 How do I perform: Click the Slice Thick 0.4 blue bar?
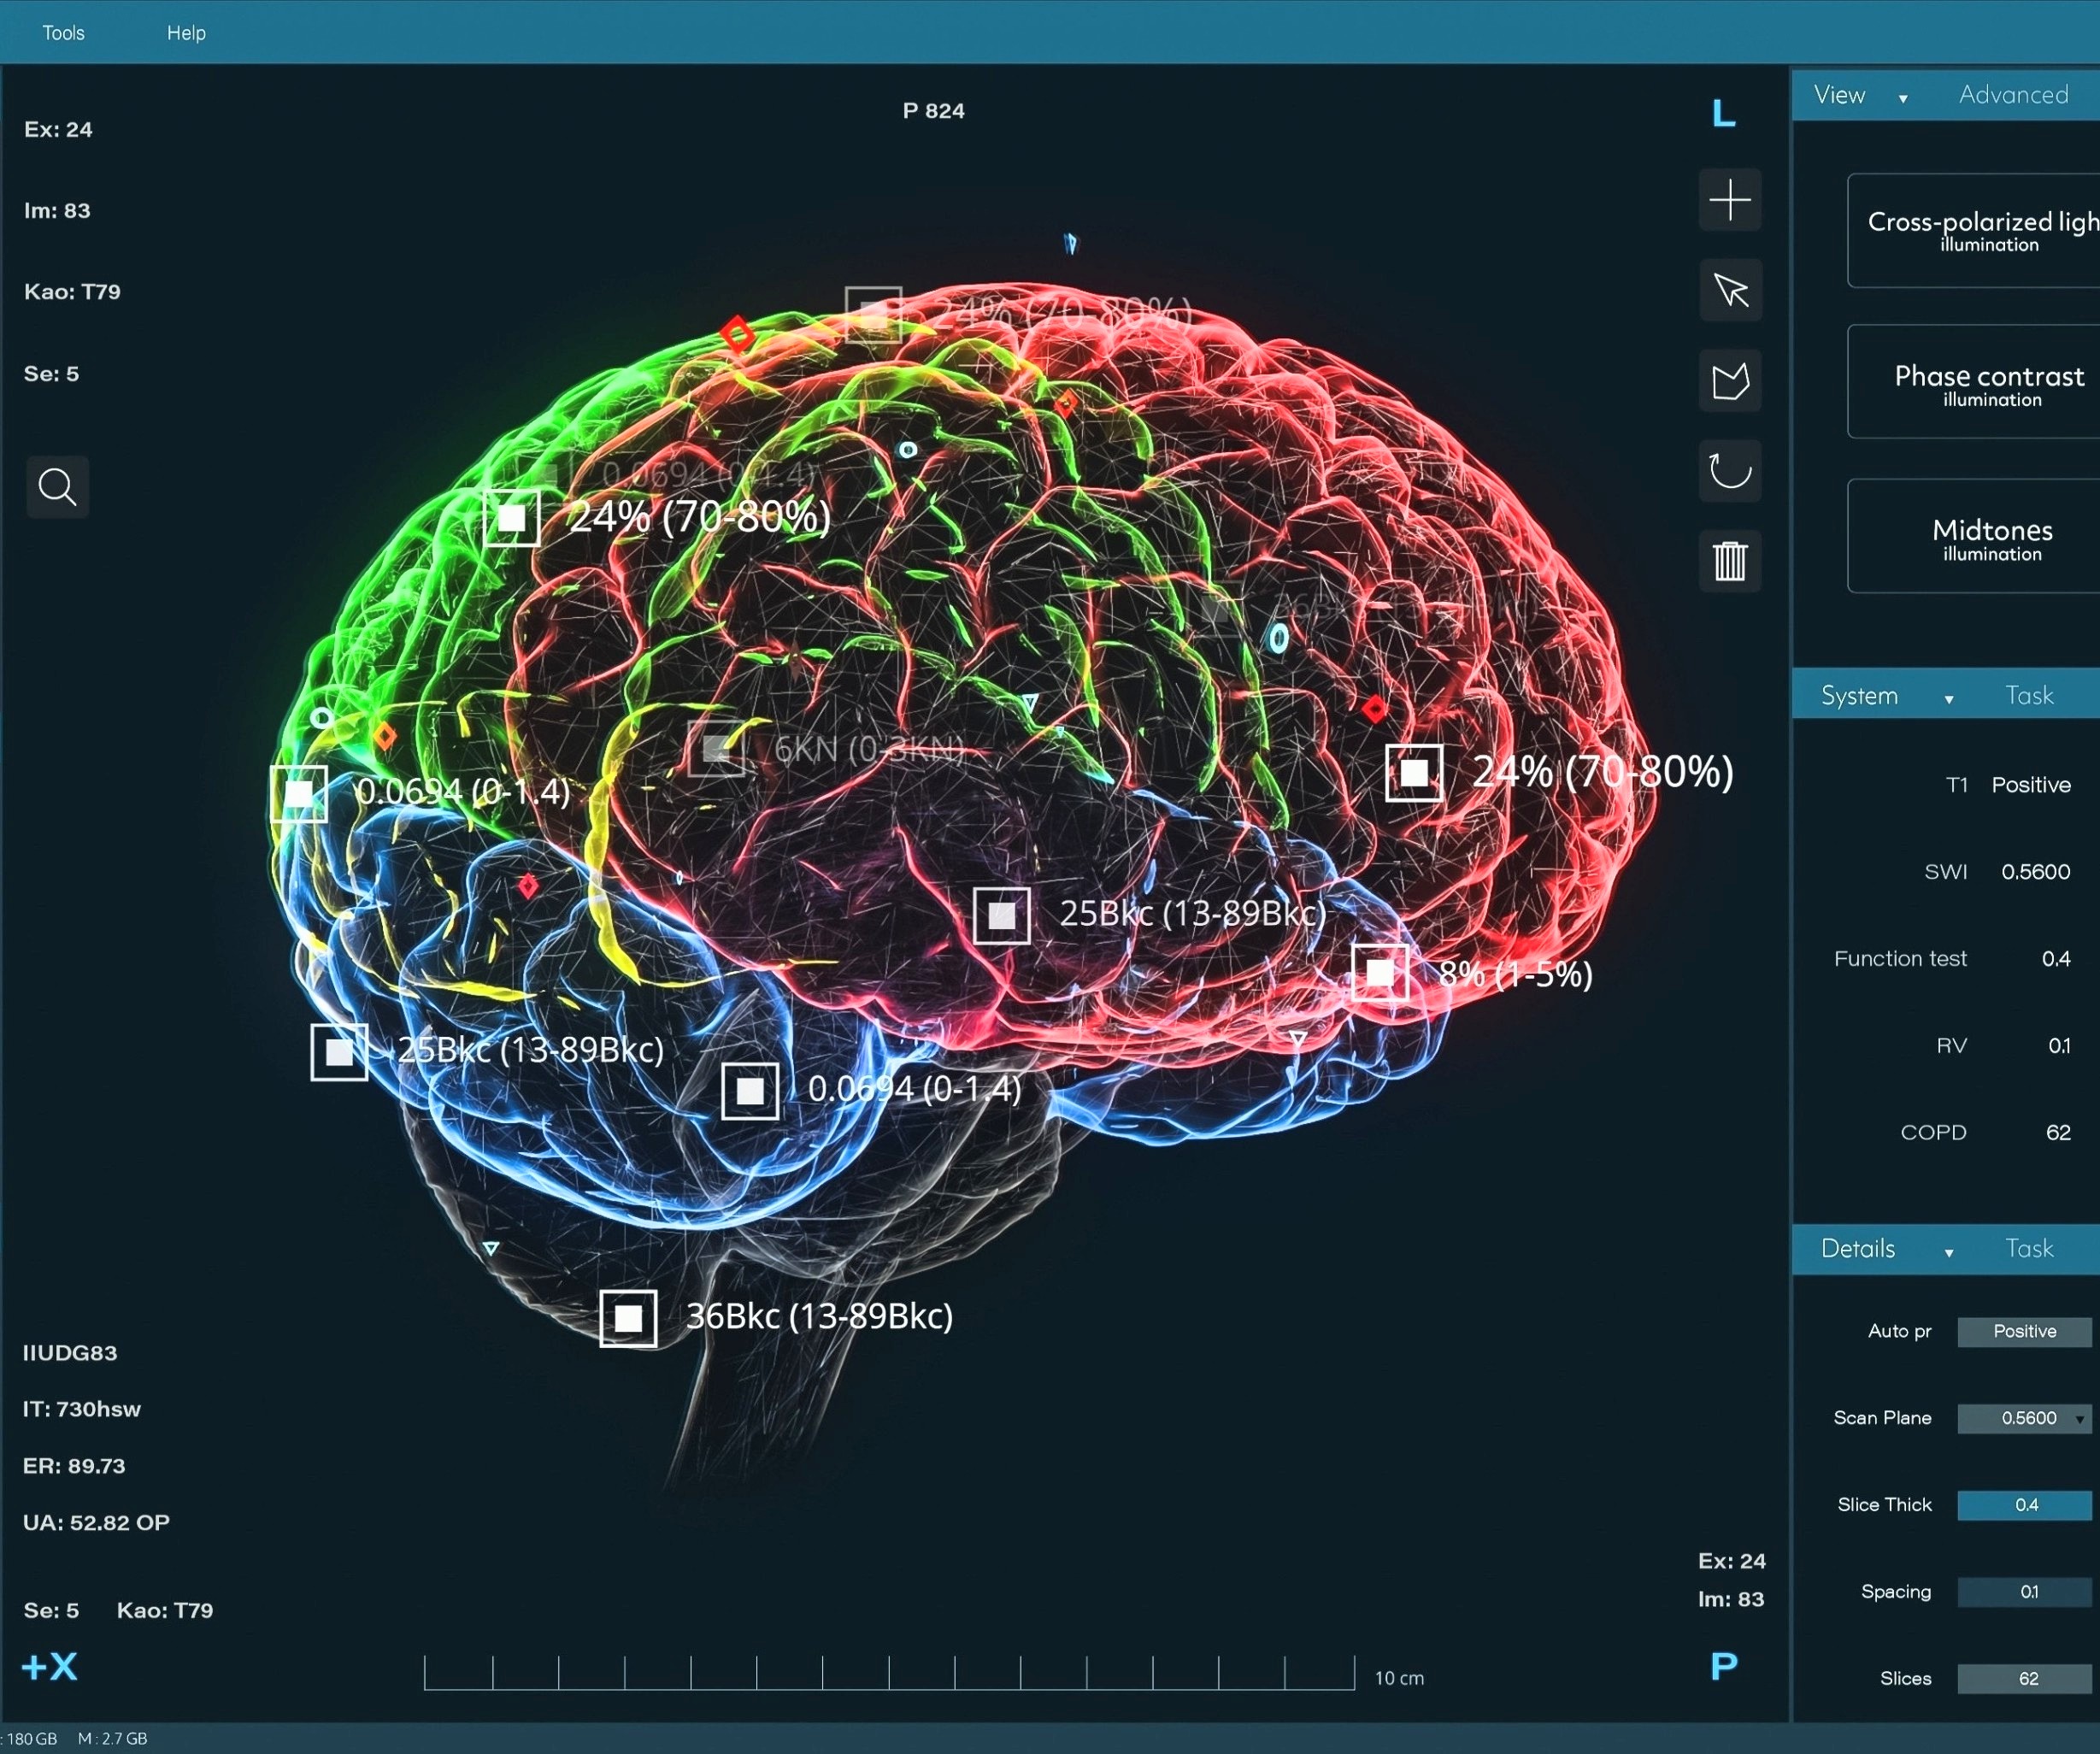click(2024, 1505)
